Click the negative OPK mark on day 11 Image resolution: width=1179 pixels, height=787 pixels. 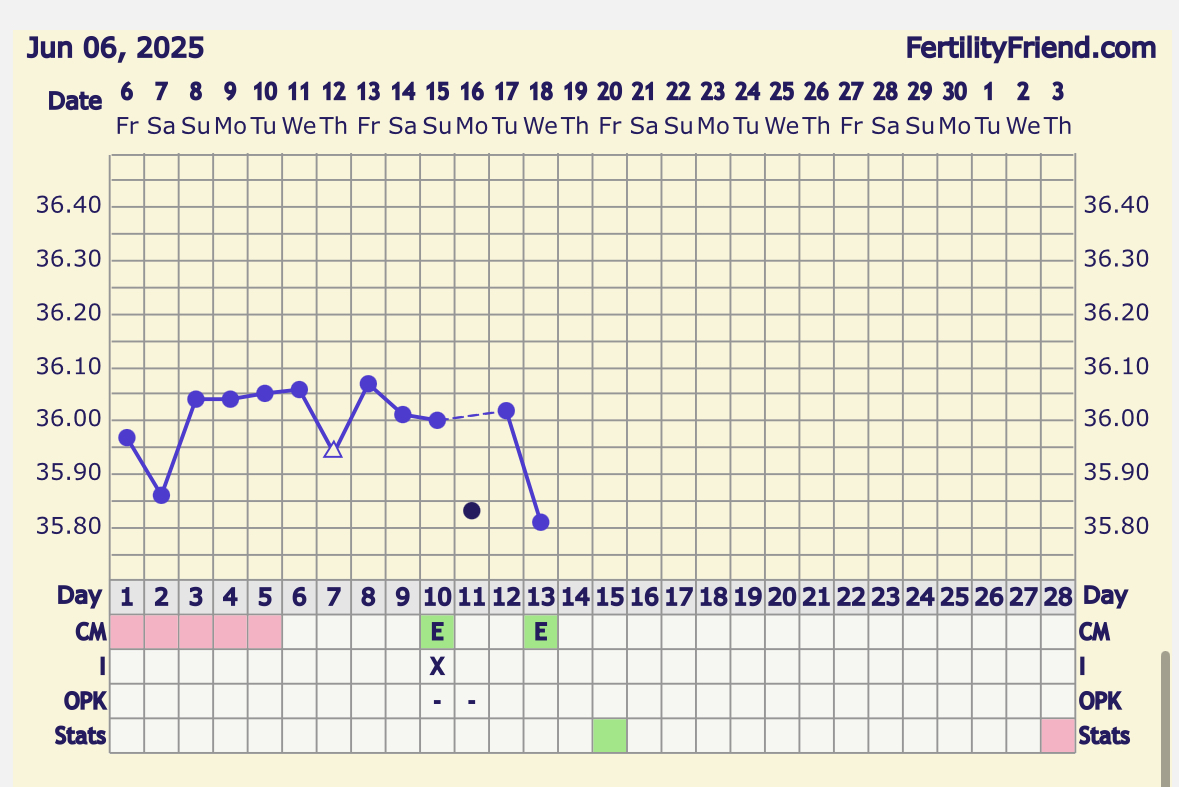pyautogui.click(x=472, y=702)
